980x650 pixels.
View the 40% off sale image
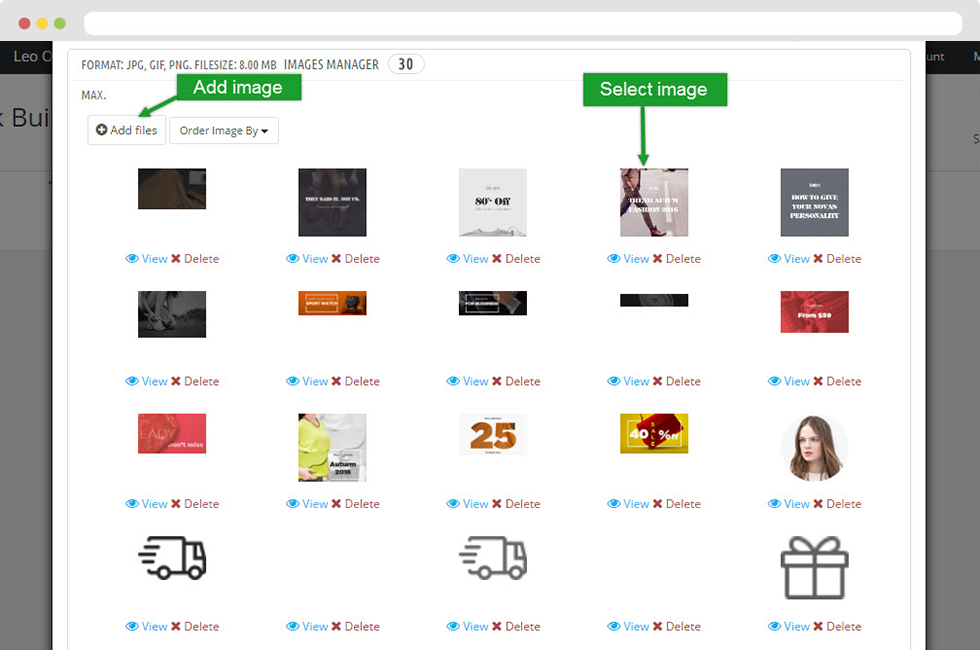628,504
